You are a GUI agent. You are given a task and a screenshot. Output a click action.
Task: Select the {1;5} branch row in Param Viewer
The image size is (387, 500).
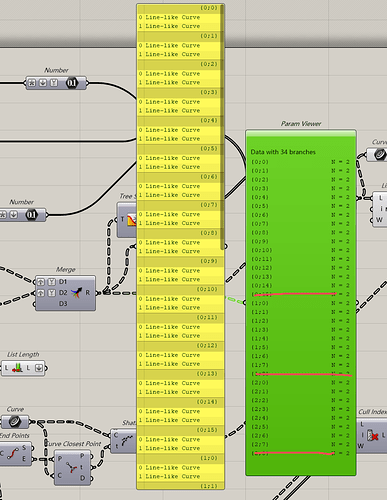(301, 347)
